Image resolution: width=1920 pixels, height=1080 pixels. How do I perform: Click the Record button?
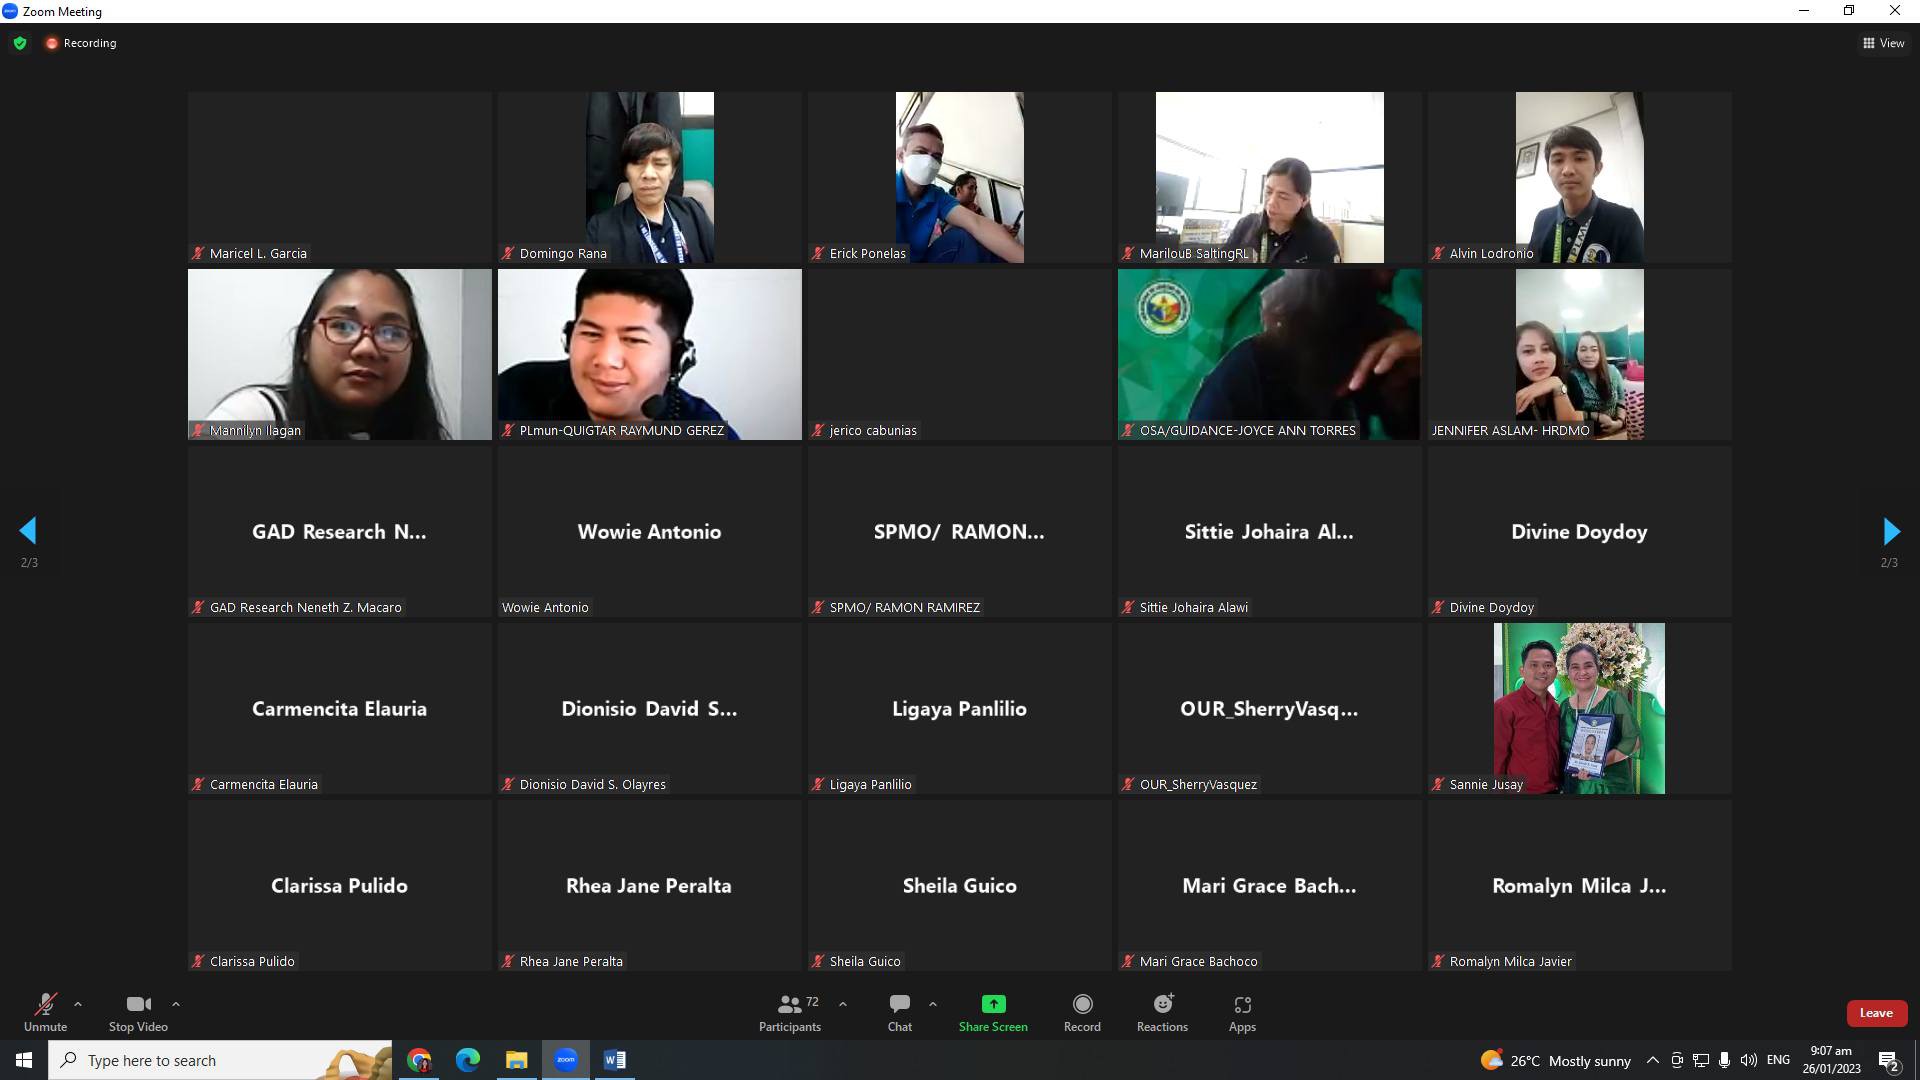tap(1082, 1012)
